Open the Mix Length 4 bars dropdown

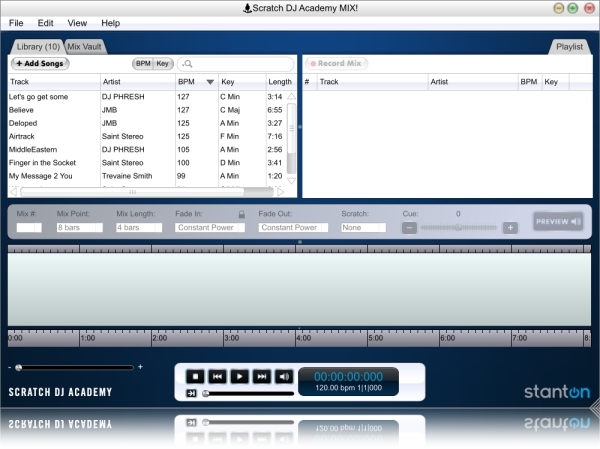click(x=139, y=228)
